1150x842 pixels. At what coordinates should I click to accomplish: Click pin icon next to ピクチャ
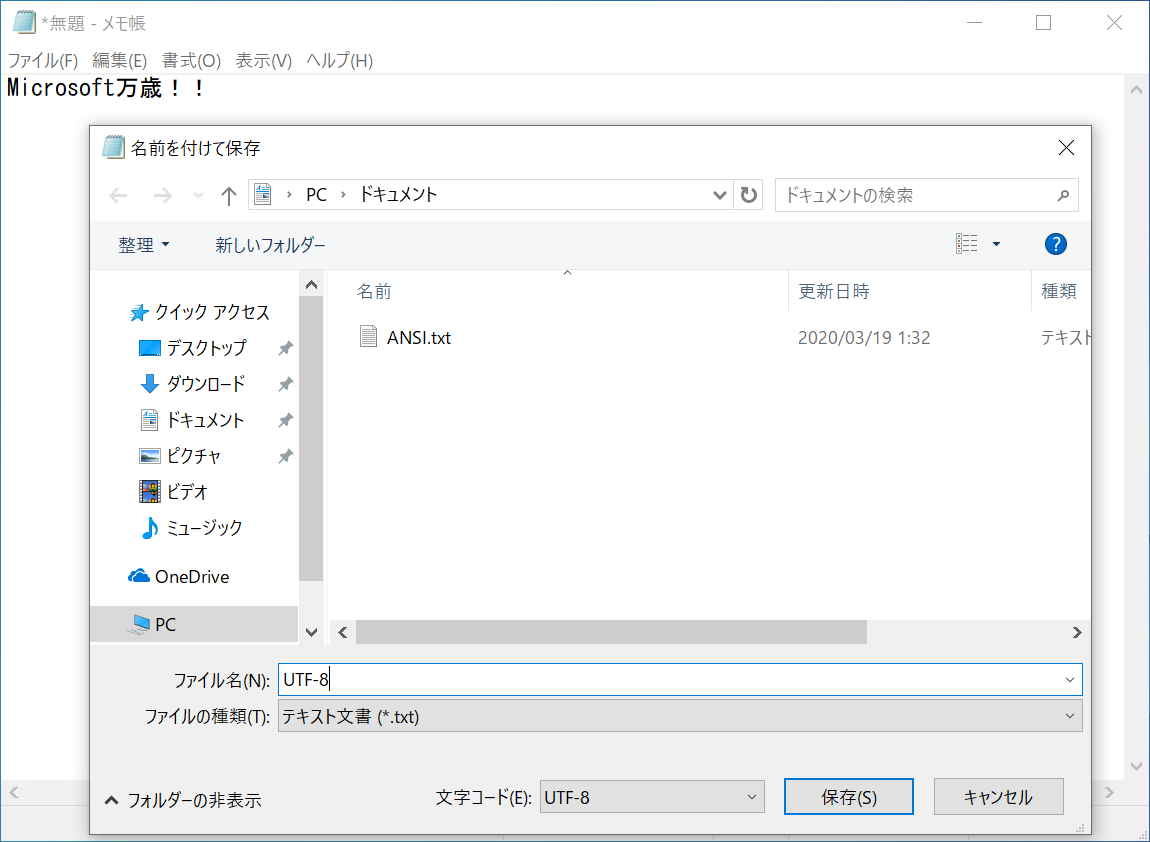pos(285,455)
